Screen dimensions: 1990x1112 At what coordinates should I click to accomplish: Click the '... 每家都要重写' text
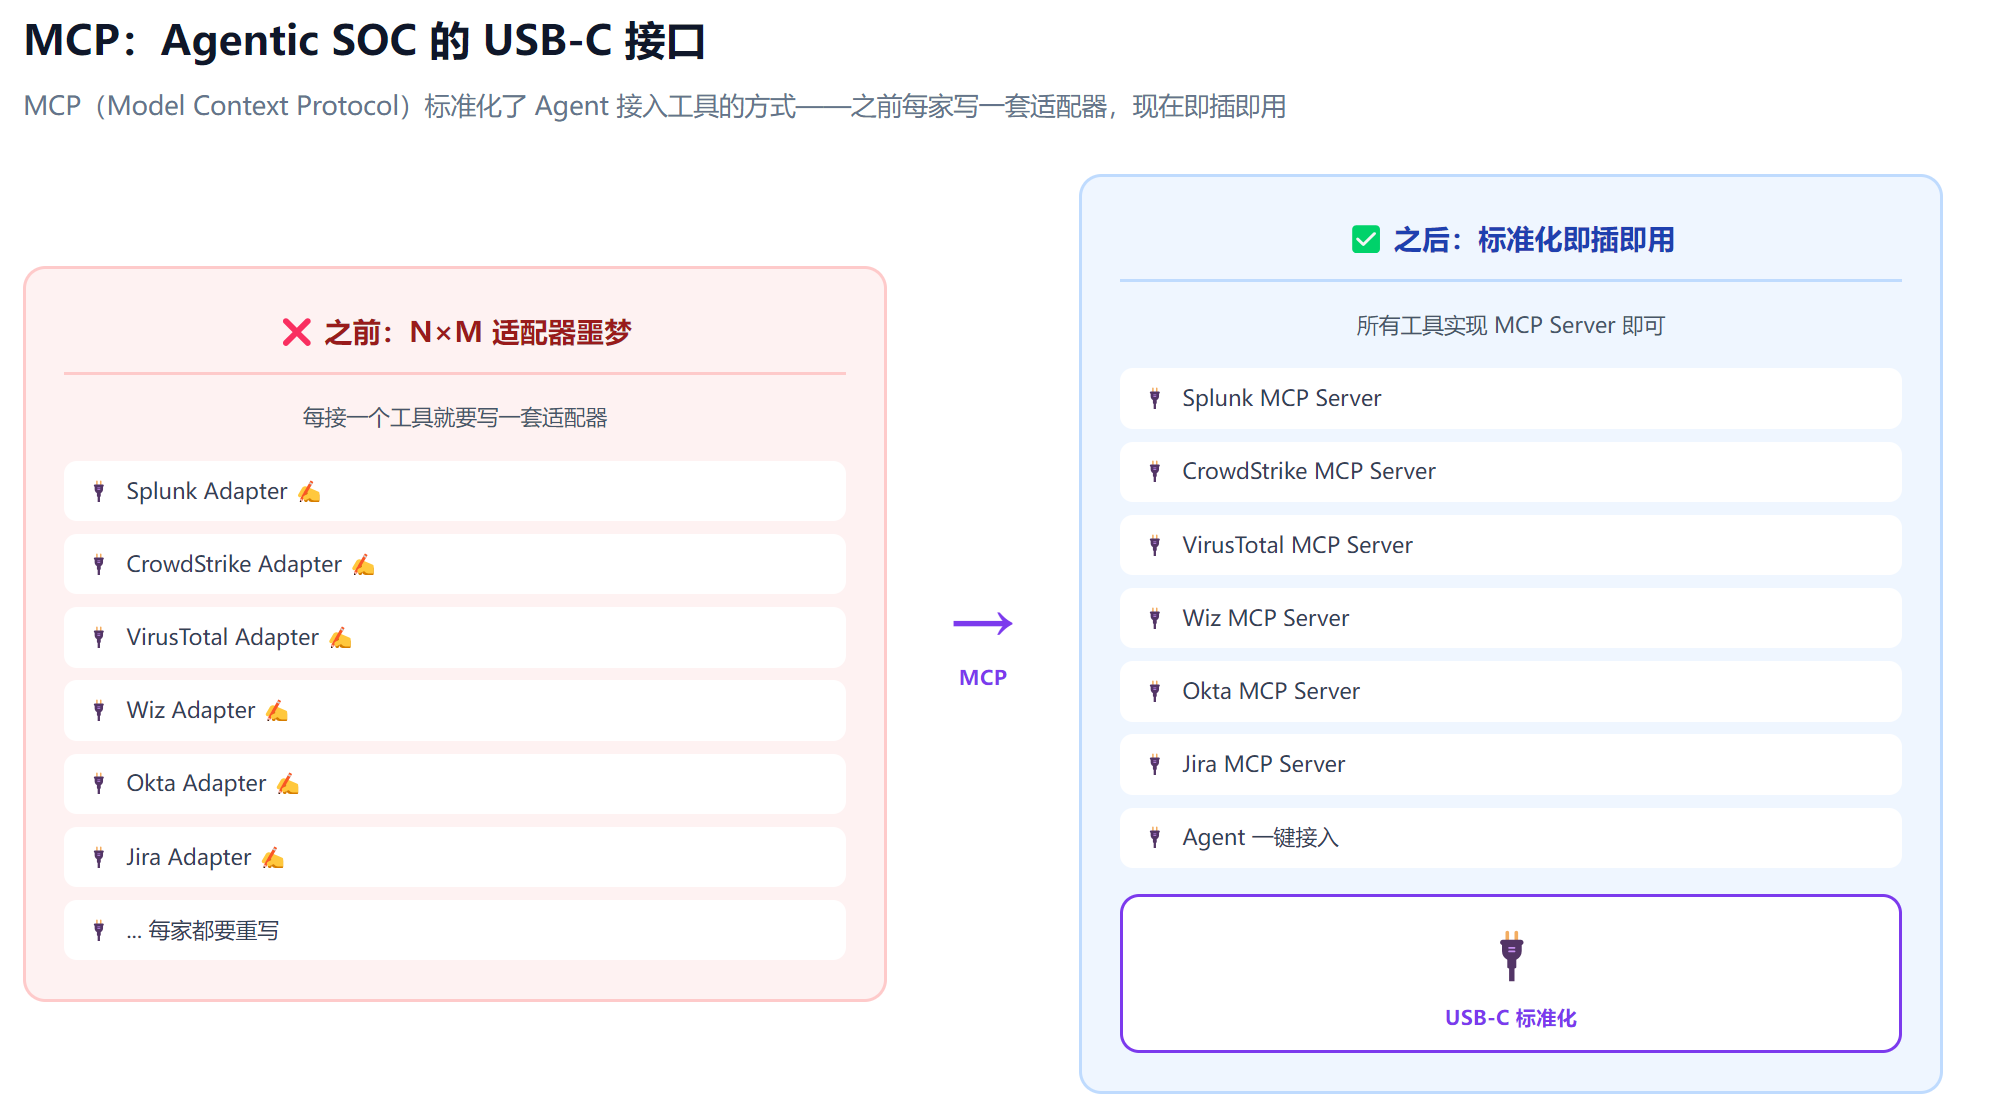(x=203, y=930)
